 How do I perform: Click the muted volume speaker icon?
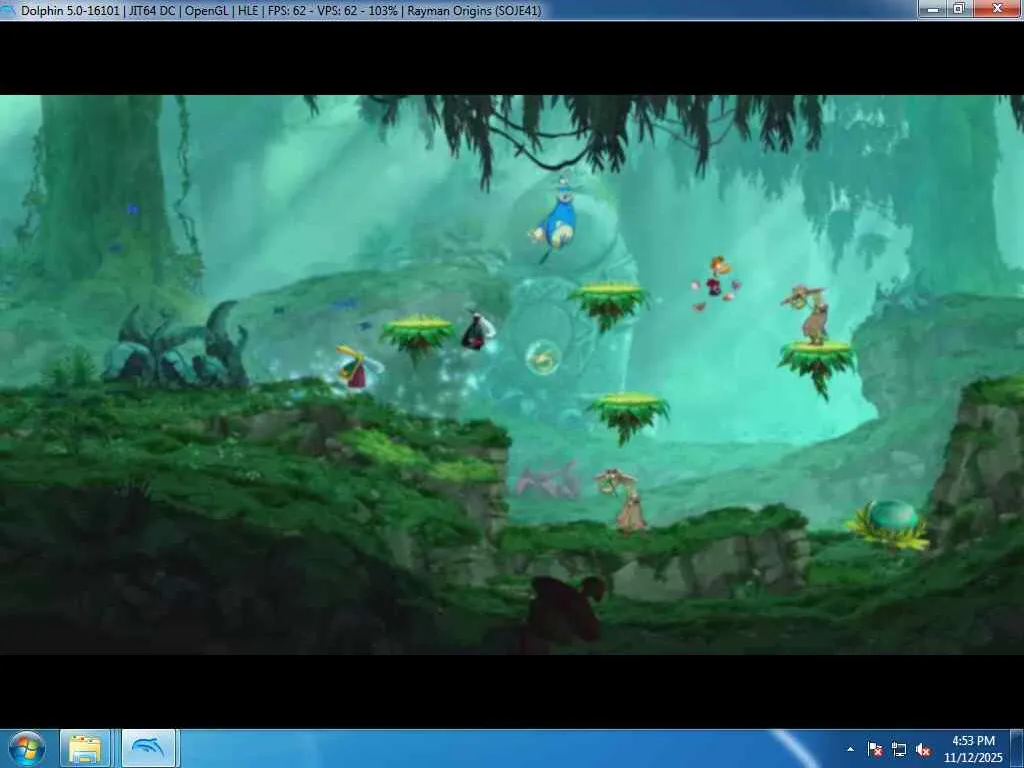[923, 749]
